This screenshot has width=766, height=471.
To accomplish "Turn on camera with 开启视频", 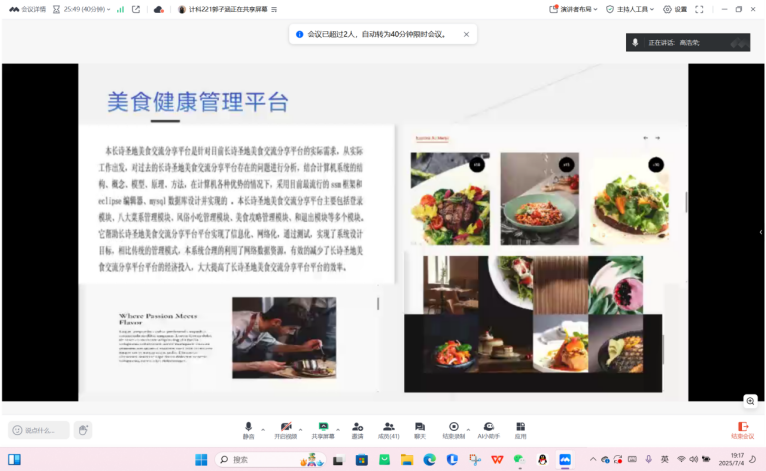I will [285, 429].
